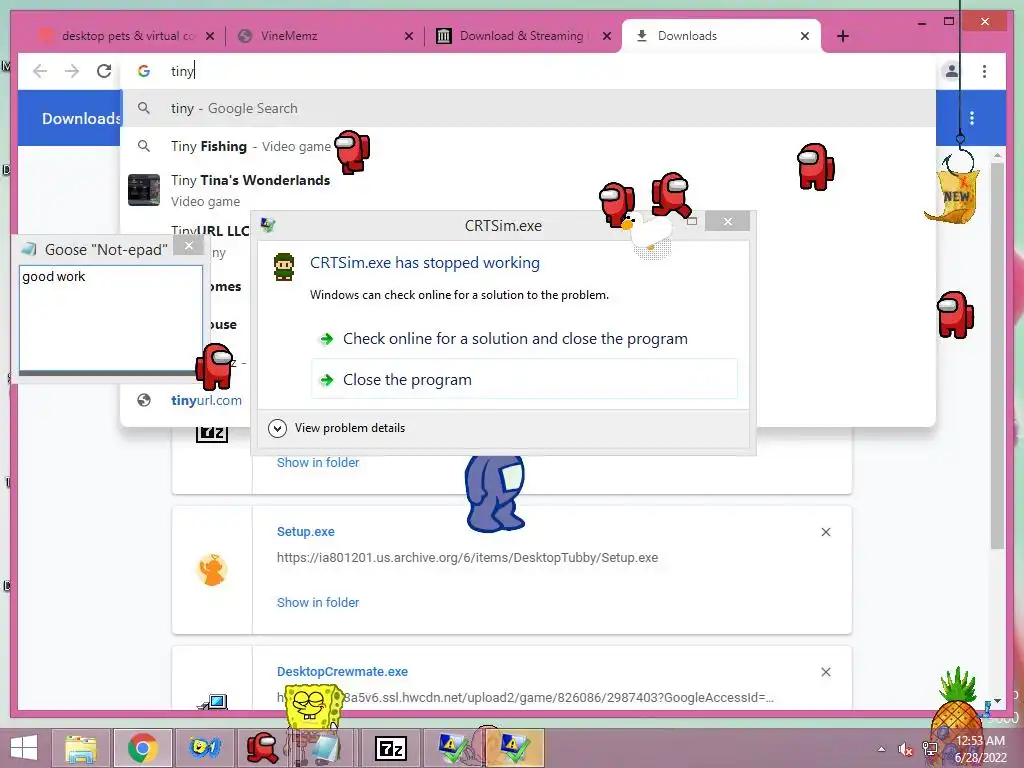Click the Chrome taskbar icon
This screenshot has height=768, width=1024.
coord(142,748)
